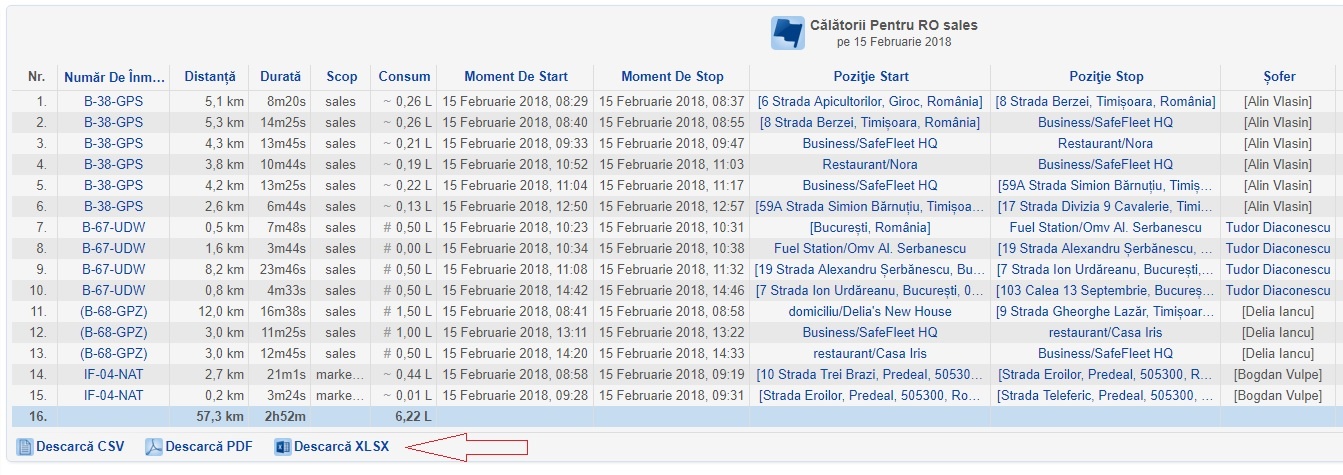The width and height of the screenshot is (1343, 475).
Task: Open stop 59A Strada Simion Bărnuțiu row 5
Action: [1106, 186]
